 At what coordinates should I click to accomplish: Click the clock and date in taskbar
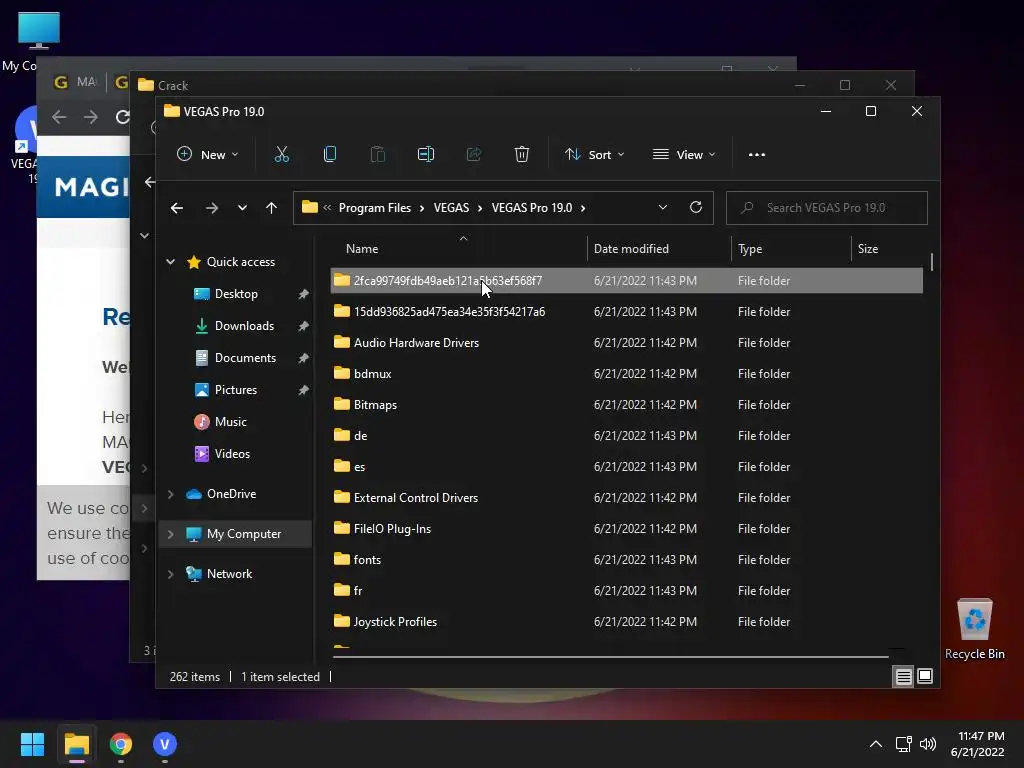(x=978, y=744)
